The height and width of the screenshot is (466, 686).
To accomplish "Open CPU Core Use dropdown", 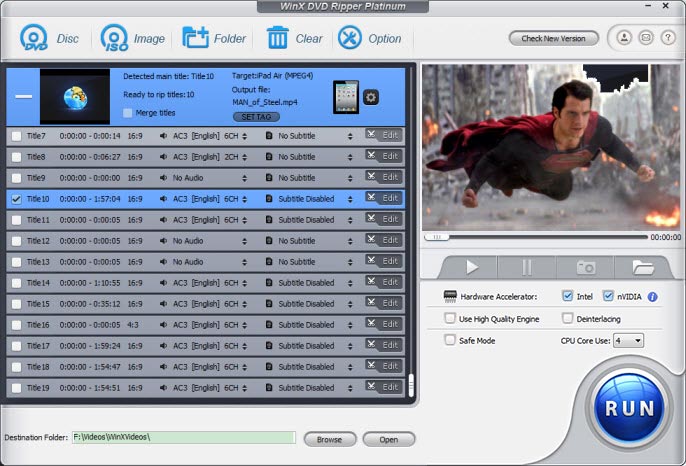I will pyautogui.click(x=628, y=340).
